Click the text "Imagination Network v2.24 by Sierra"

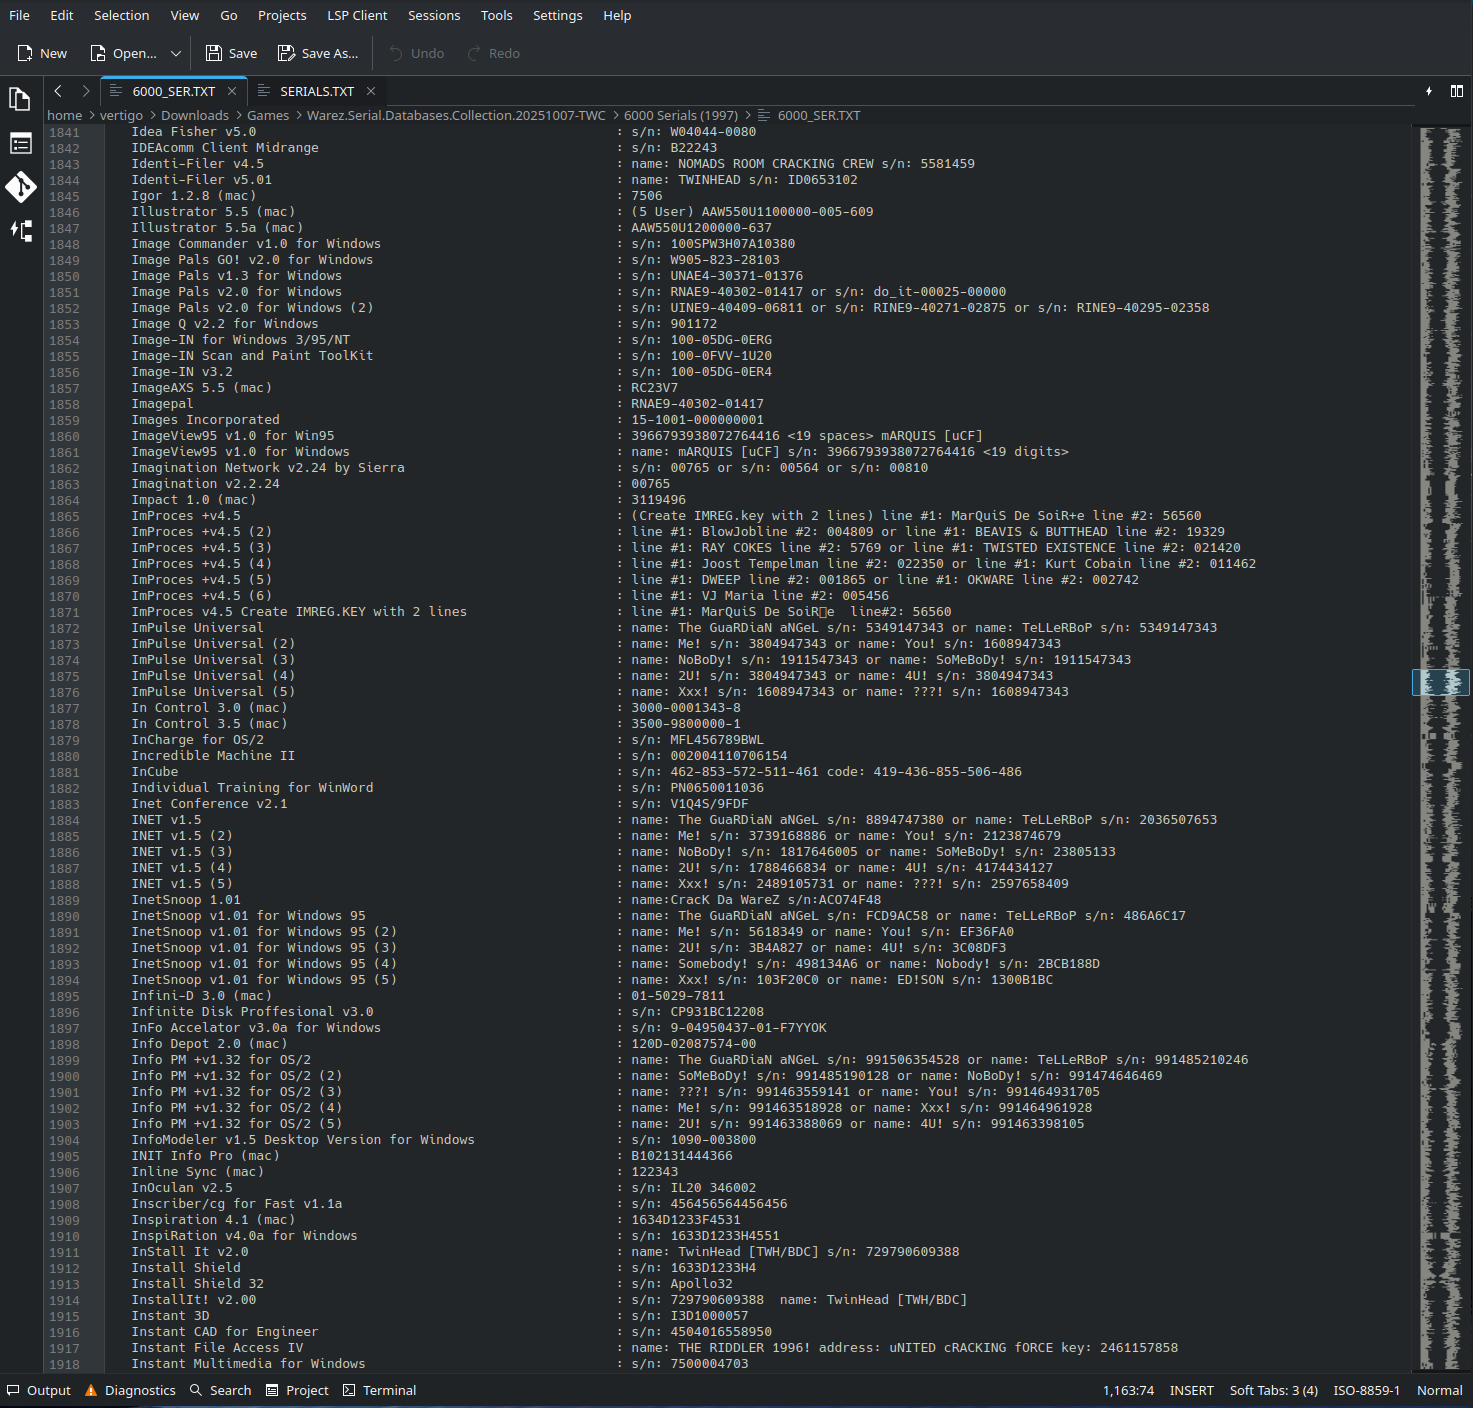click(x=268, y=468)
